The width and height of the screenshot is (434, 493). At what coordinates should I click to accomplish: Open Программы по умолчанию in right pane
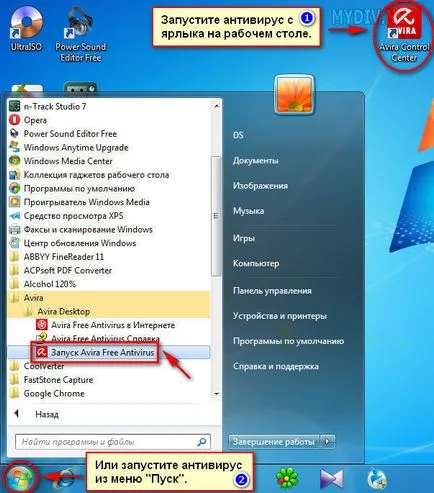(x=288, y=341)
